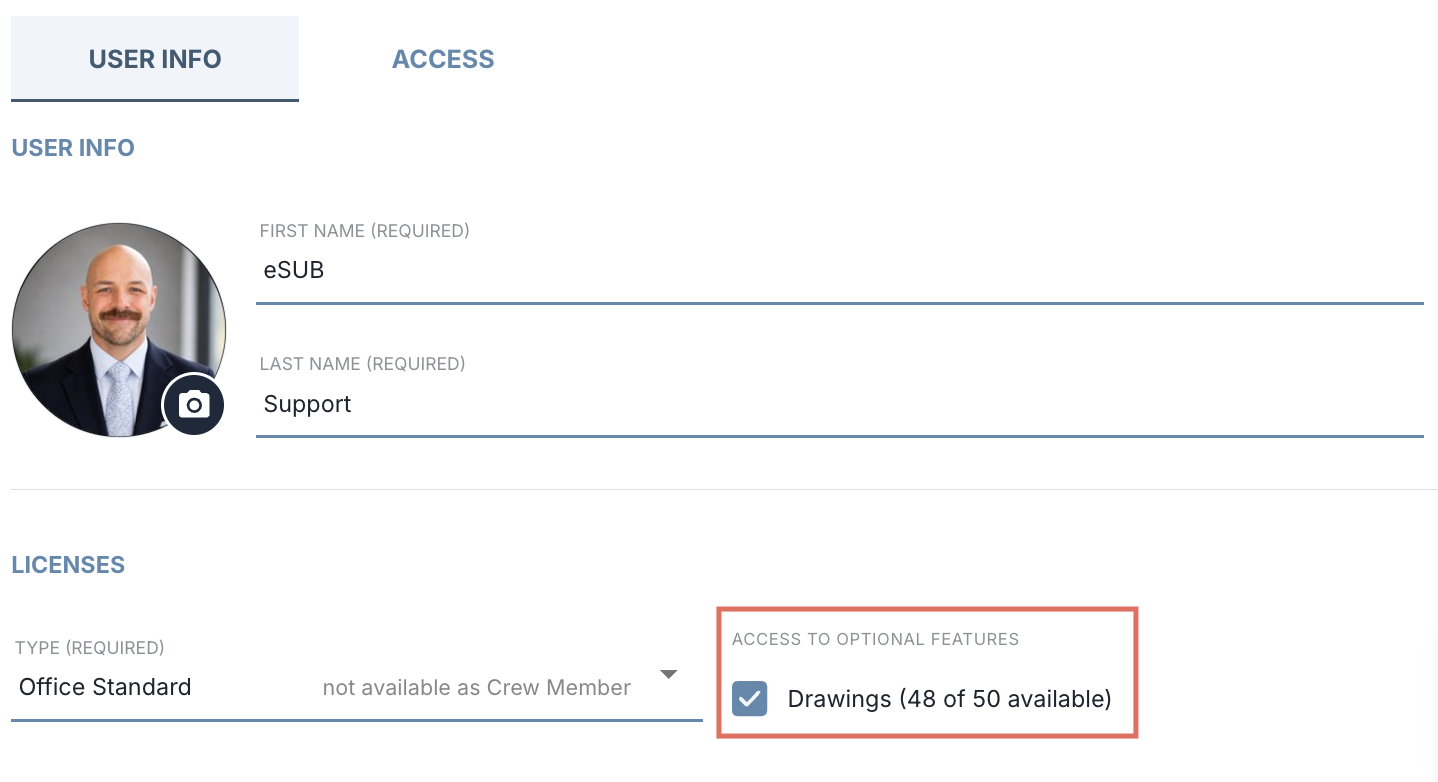Click the First Name field containing eSUB

[x=840, y=270]
